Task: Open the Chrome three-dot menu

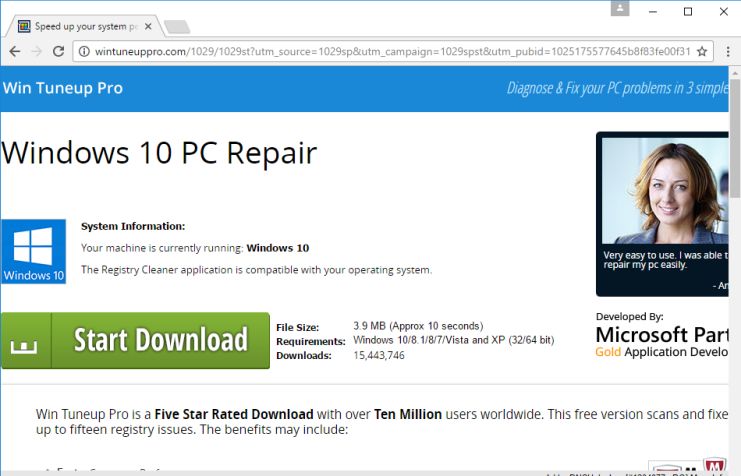Action: tap(728, 51)
